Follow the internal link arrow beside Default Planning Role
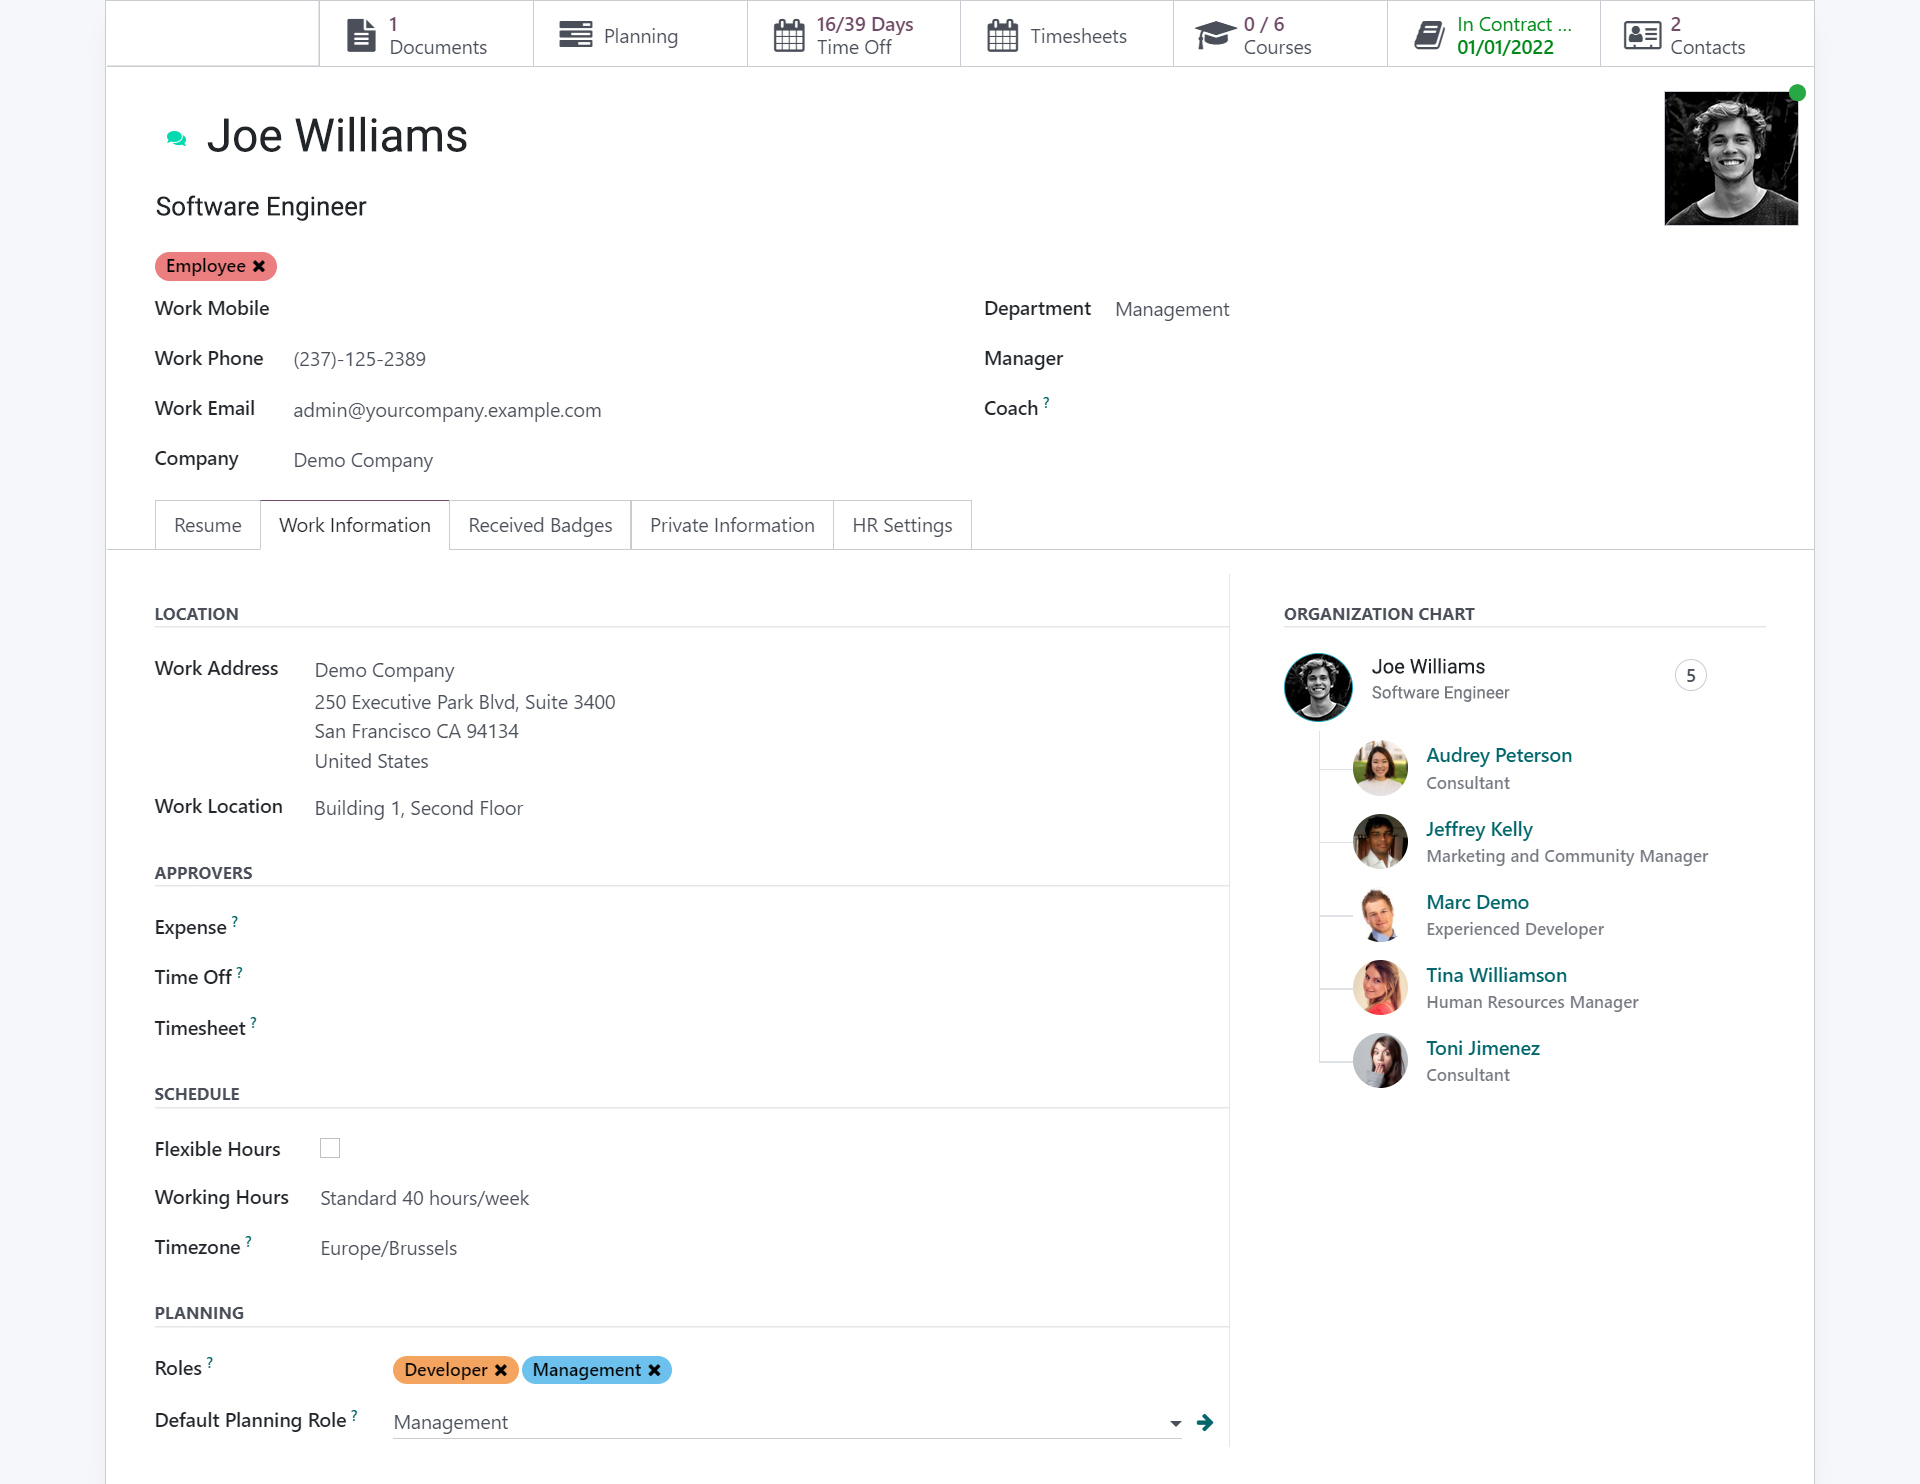1920x1484 pixels. 1205,1421
